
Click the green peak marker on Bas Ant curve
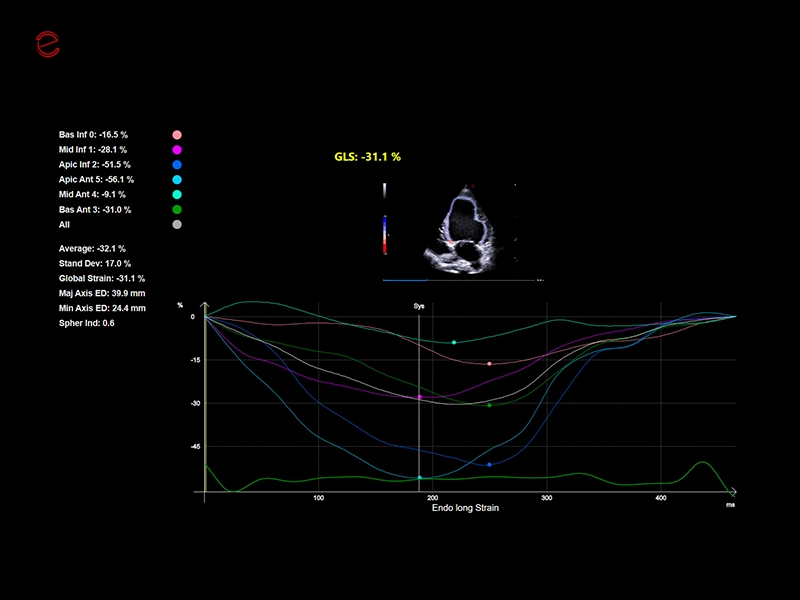click(x=489, y=405)
